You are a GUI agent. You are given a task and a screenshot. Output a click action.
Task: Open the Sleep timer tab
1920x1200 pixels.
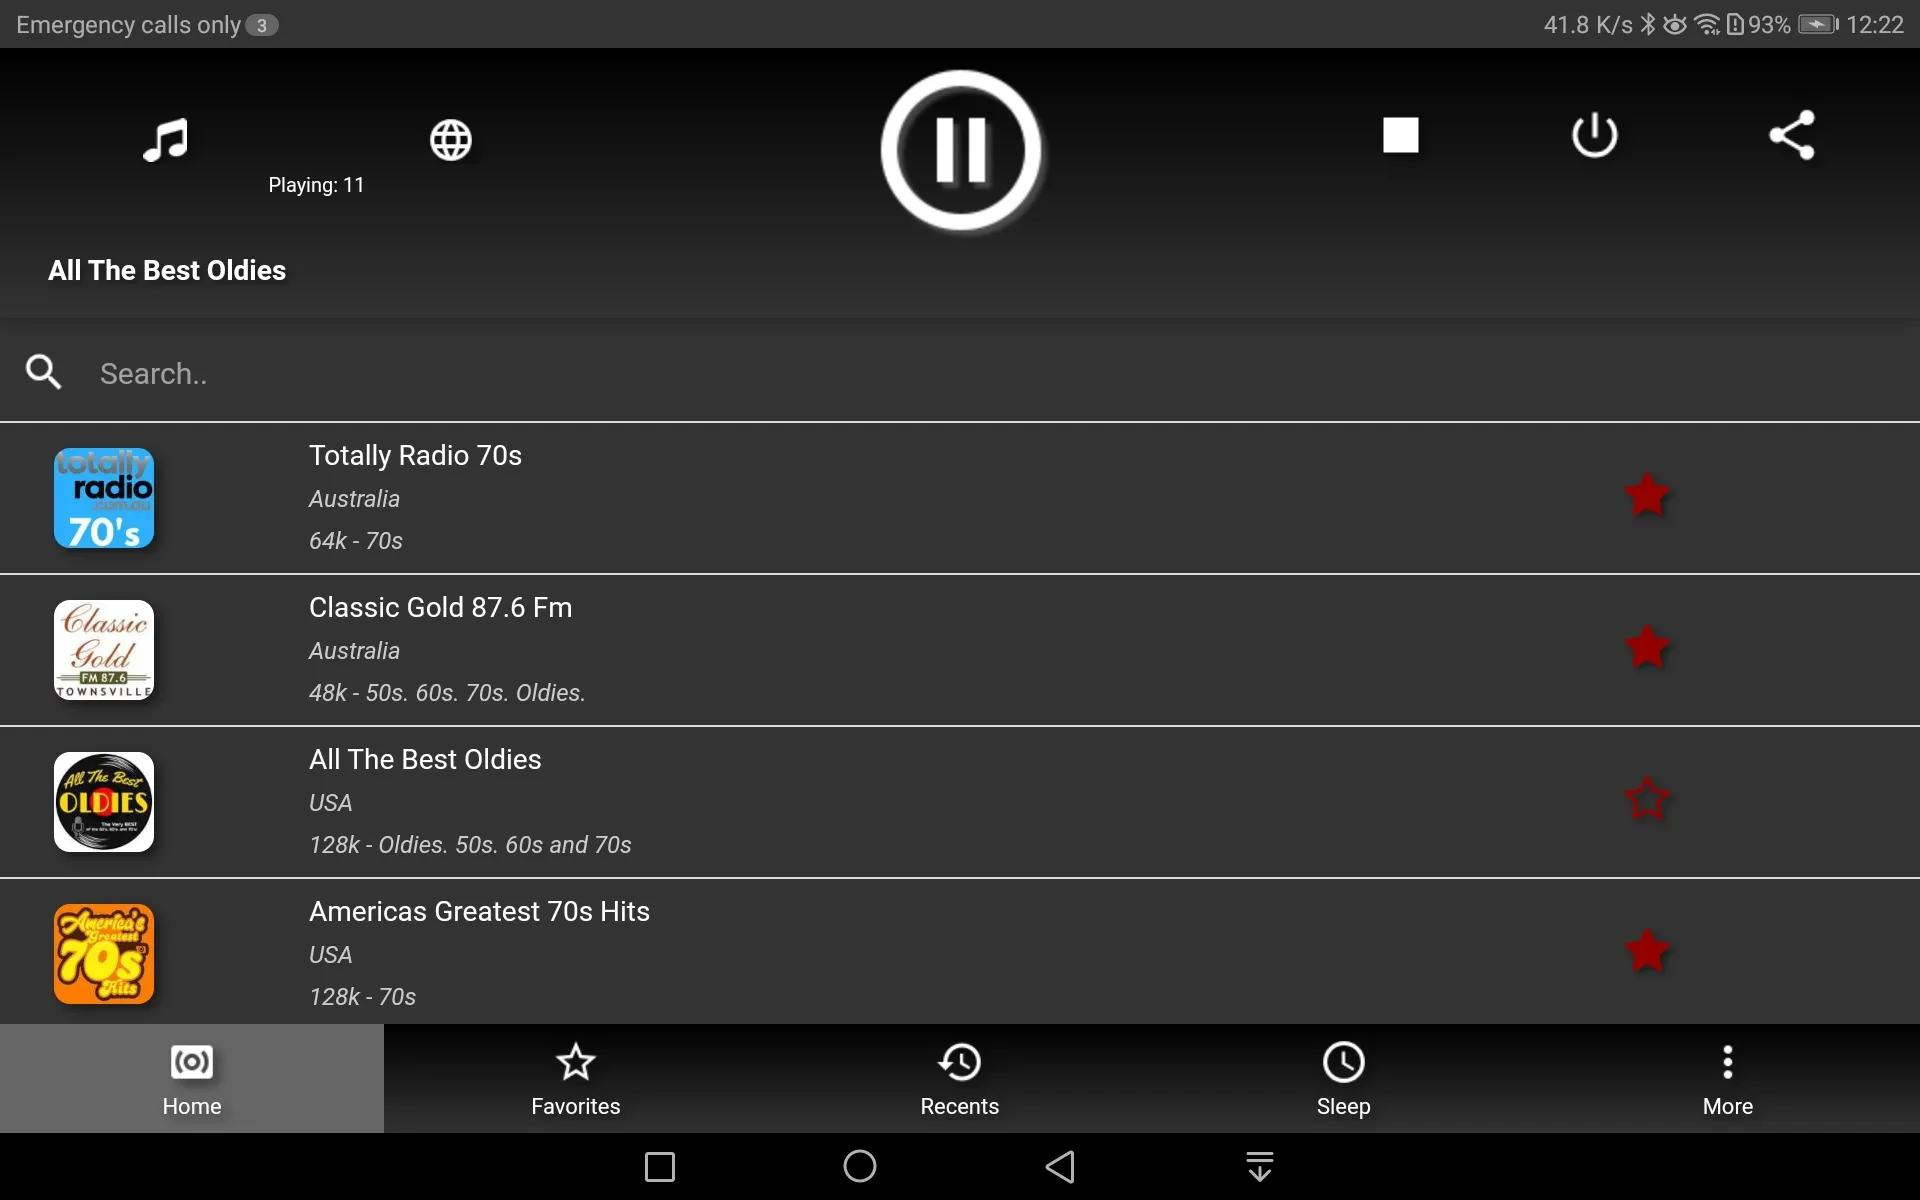[1344, 1078]
